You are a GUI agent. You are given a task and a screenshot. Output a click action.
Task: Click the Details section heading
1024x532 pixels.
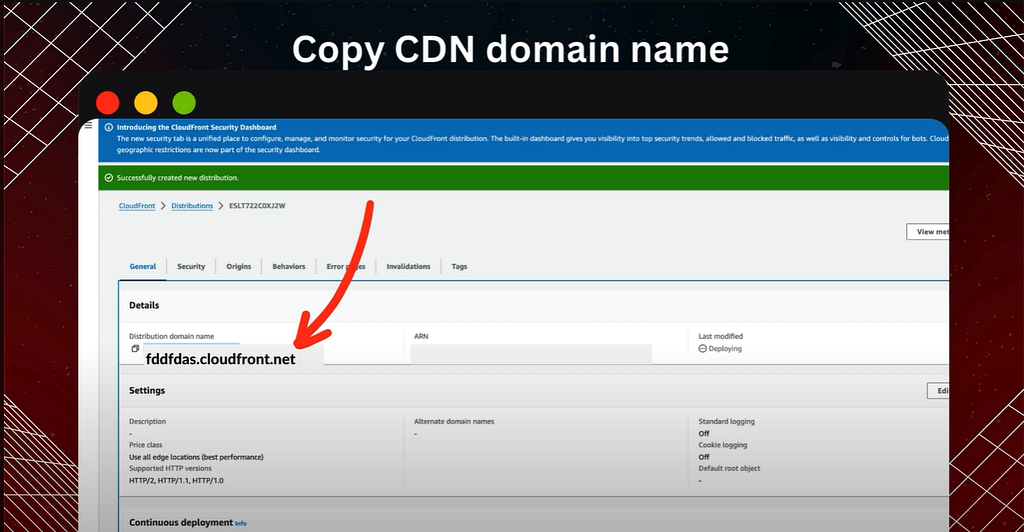pyautogui.click(x=144, y=305)
